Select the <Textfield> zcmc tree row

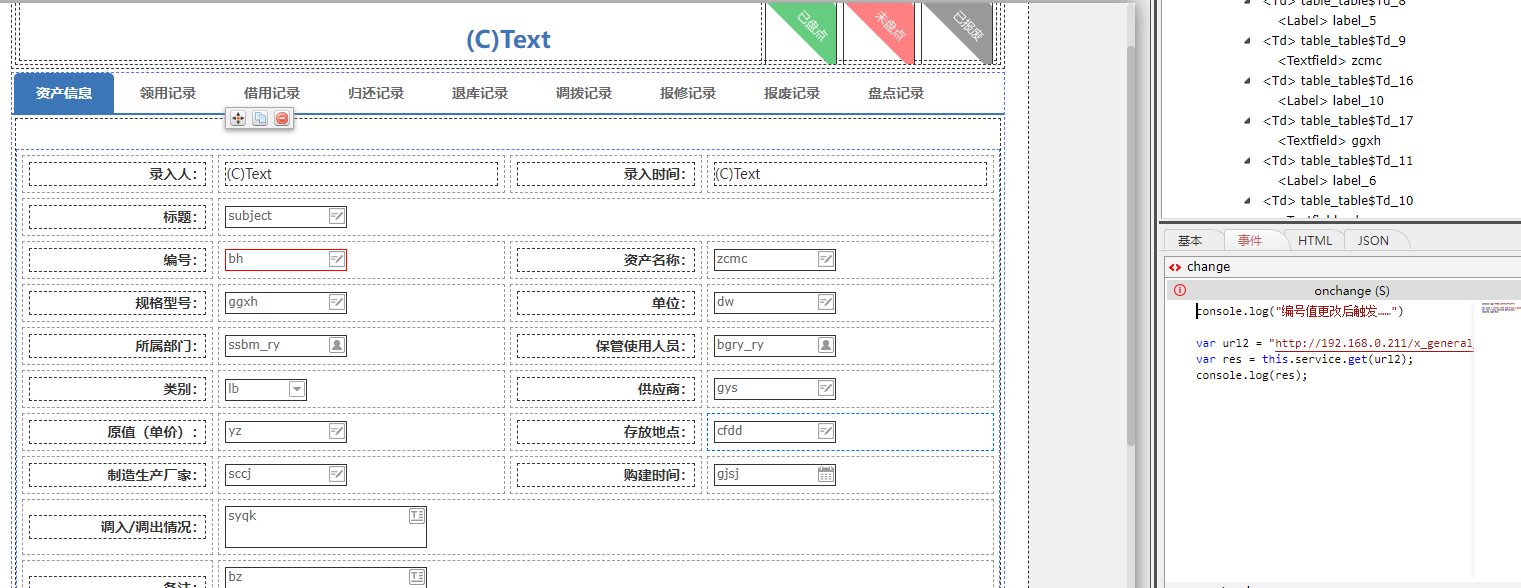1329,61
